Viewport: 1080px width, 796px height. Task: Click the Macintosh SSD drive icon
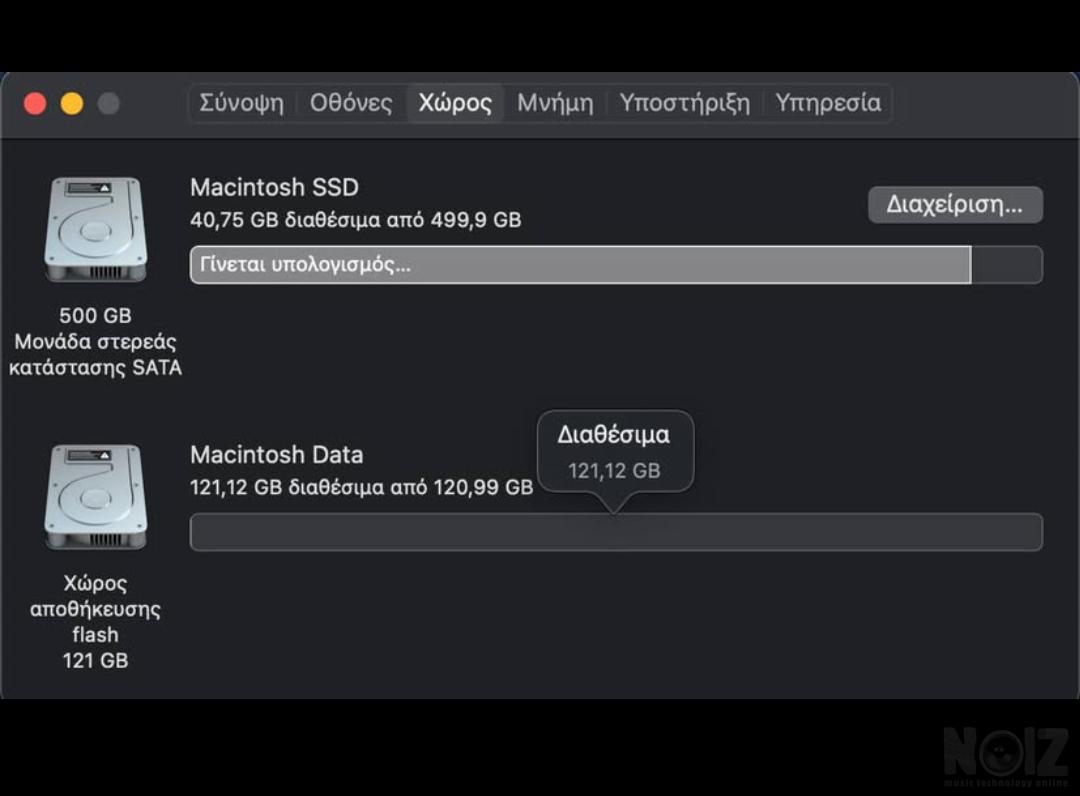coord(95,230)
